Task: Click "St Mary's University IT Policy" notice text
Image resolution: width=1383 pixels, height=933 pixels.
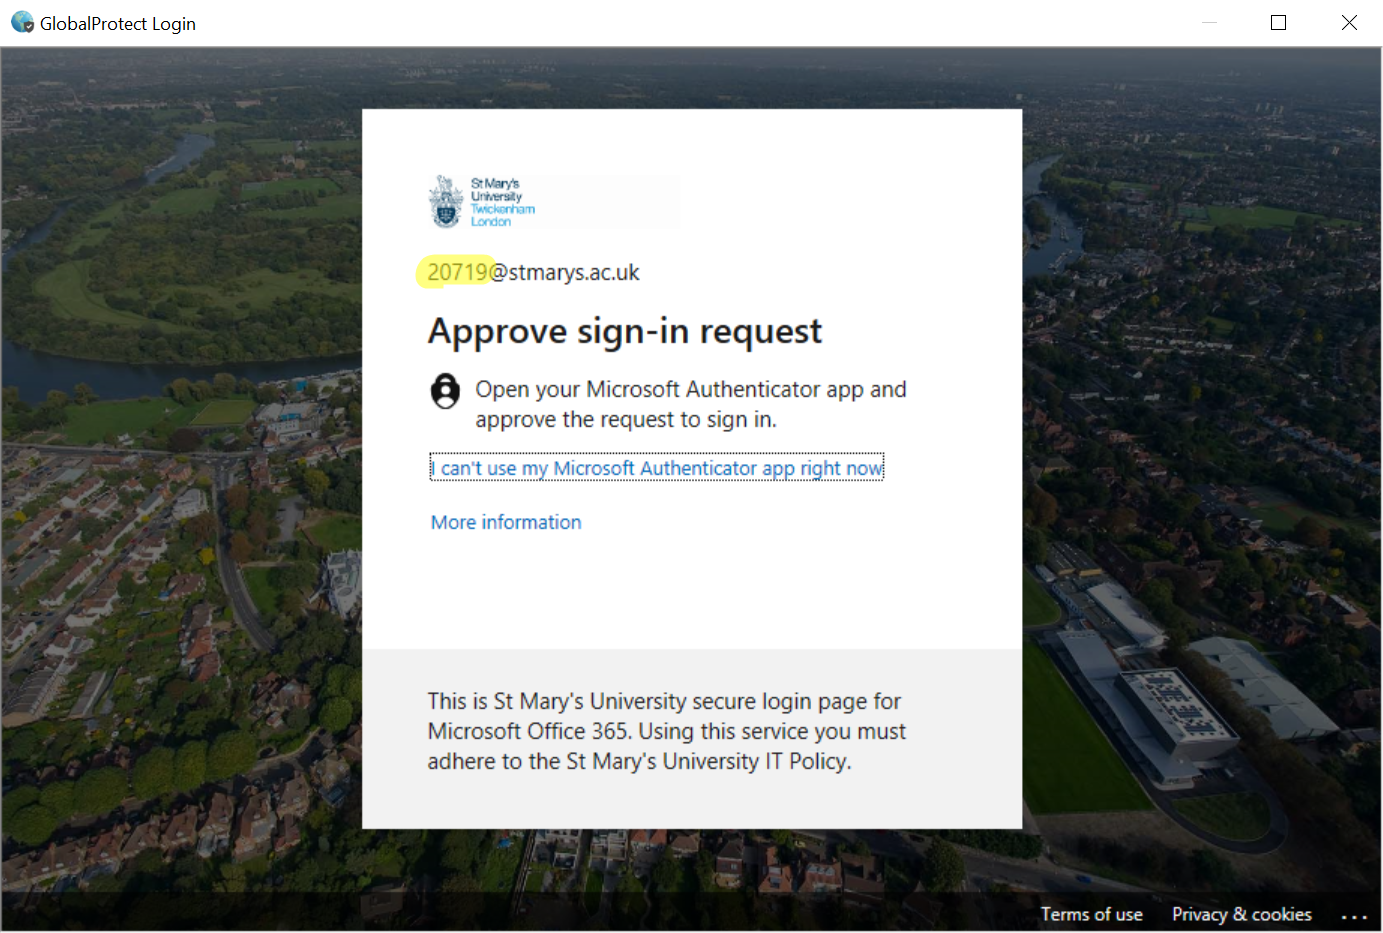Action: 707,761
